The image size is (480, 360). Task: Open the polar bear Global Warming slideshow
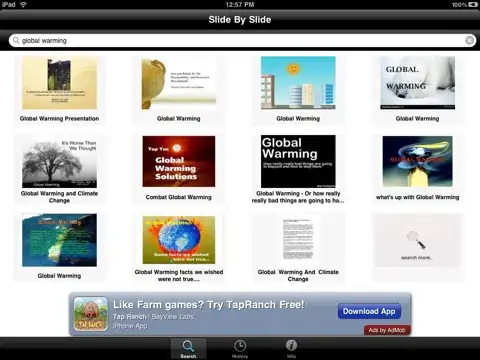coord(417,83)
